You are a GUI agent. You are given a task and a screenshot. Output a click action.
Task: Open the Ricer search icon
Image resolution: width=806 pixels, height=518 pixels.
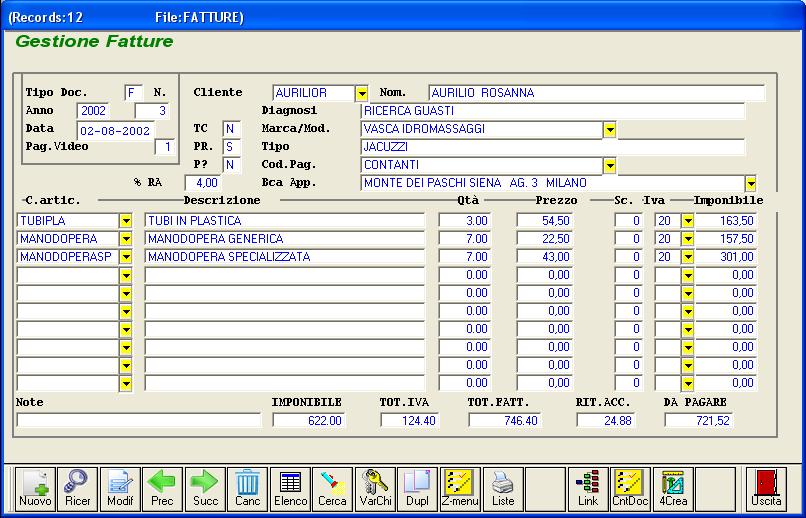point(78,489)
